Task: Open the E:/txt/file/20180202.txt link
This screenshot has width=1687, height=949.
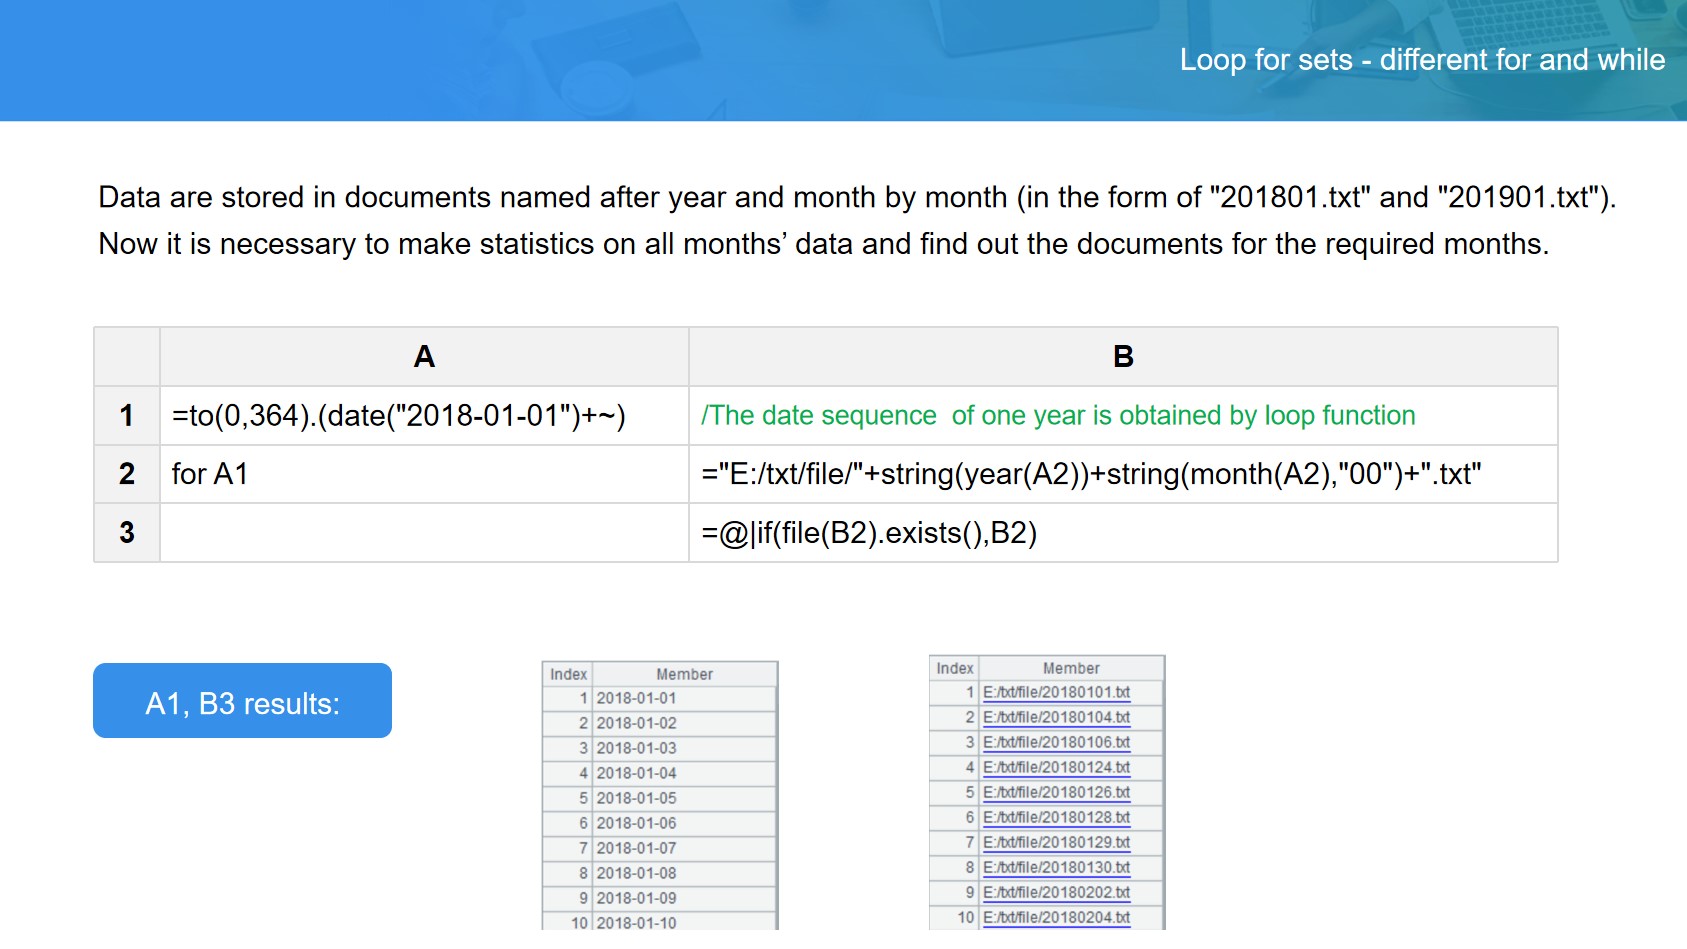Action: pyautogui.click(x=1056, y=893)
